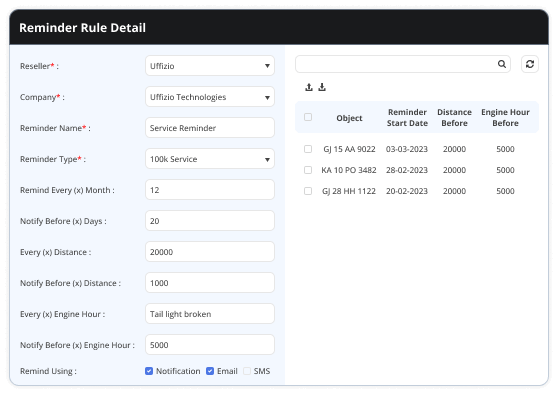The image size is (558, 395).
Task: Click the Notify Before (x) Distance field
Action: [210, 283]
